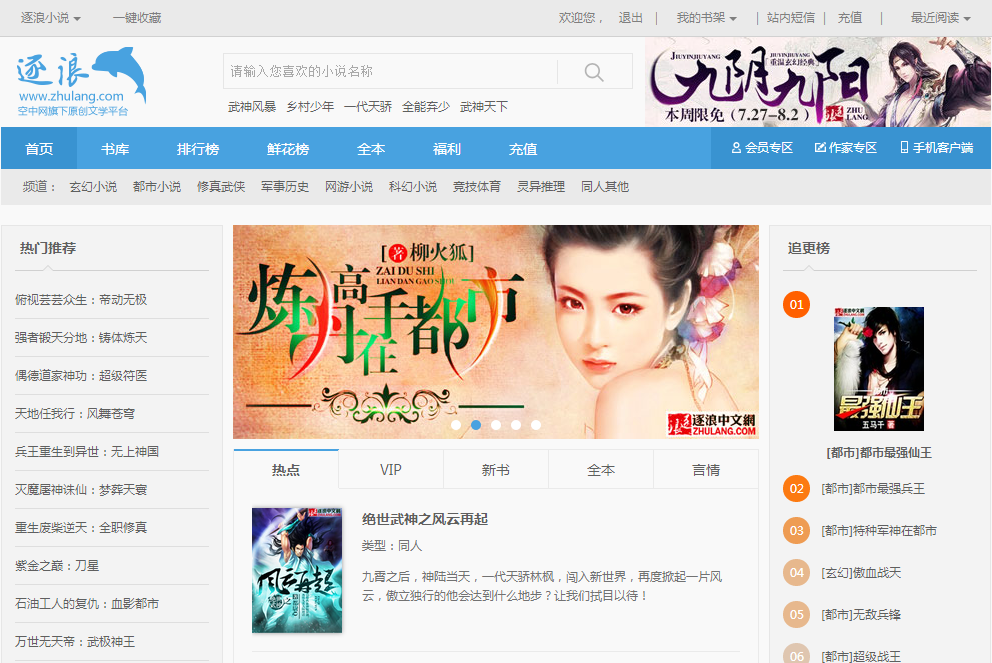Open [都市]都市最强仙王 title link
The width and height of the screenshot is (992, 663).
coord(879,453)
